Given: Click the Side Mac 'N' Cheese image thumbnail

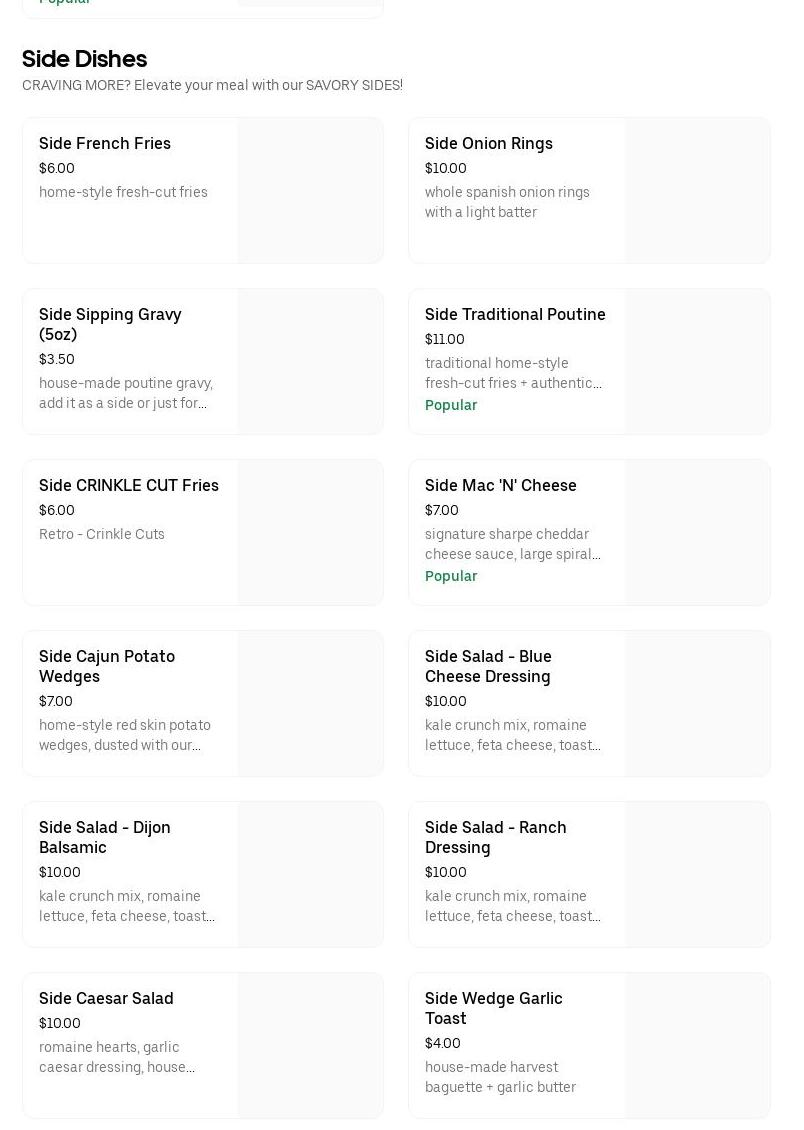Looking at the screenshot, I should pyautogui.click(x=697, y=532).
